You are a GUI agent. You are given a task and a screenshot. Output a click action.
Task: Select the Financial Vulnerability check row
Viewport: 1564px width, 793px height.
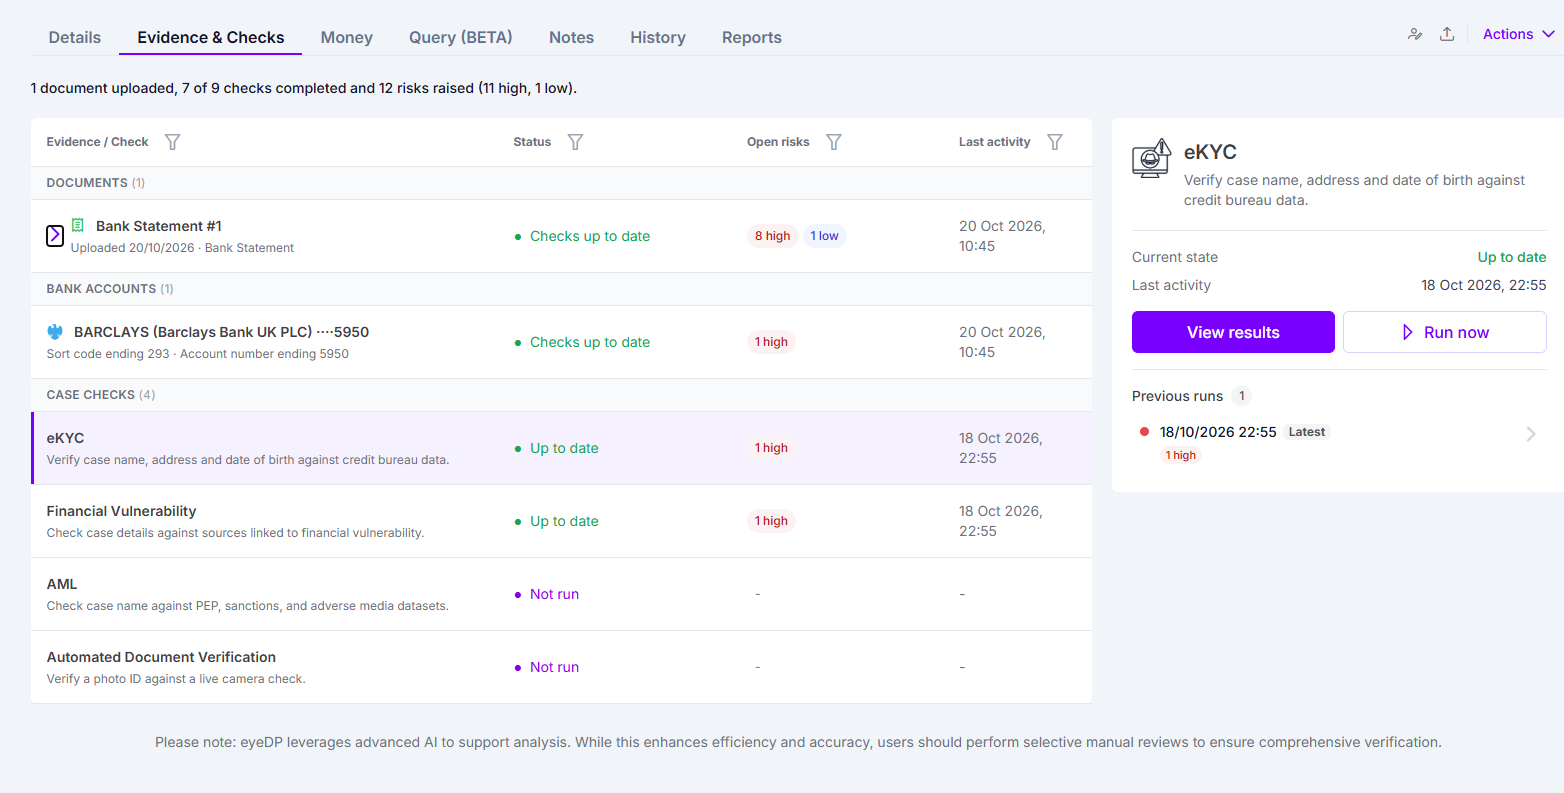561,521
